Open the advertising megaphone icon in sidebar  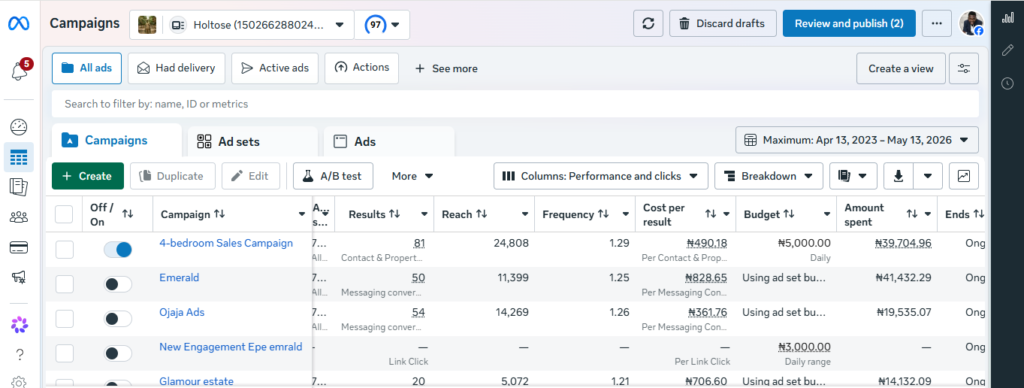(19, 277)
